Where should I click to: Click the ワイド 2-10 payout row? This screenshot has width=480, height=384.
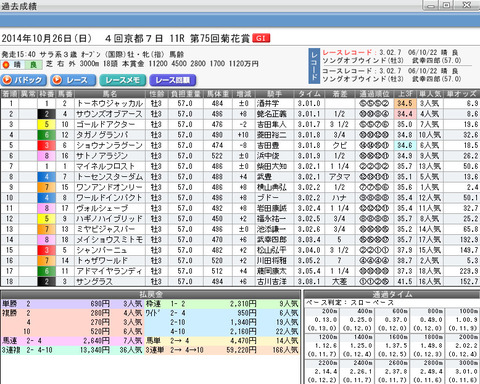[222, 322]
